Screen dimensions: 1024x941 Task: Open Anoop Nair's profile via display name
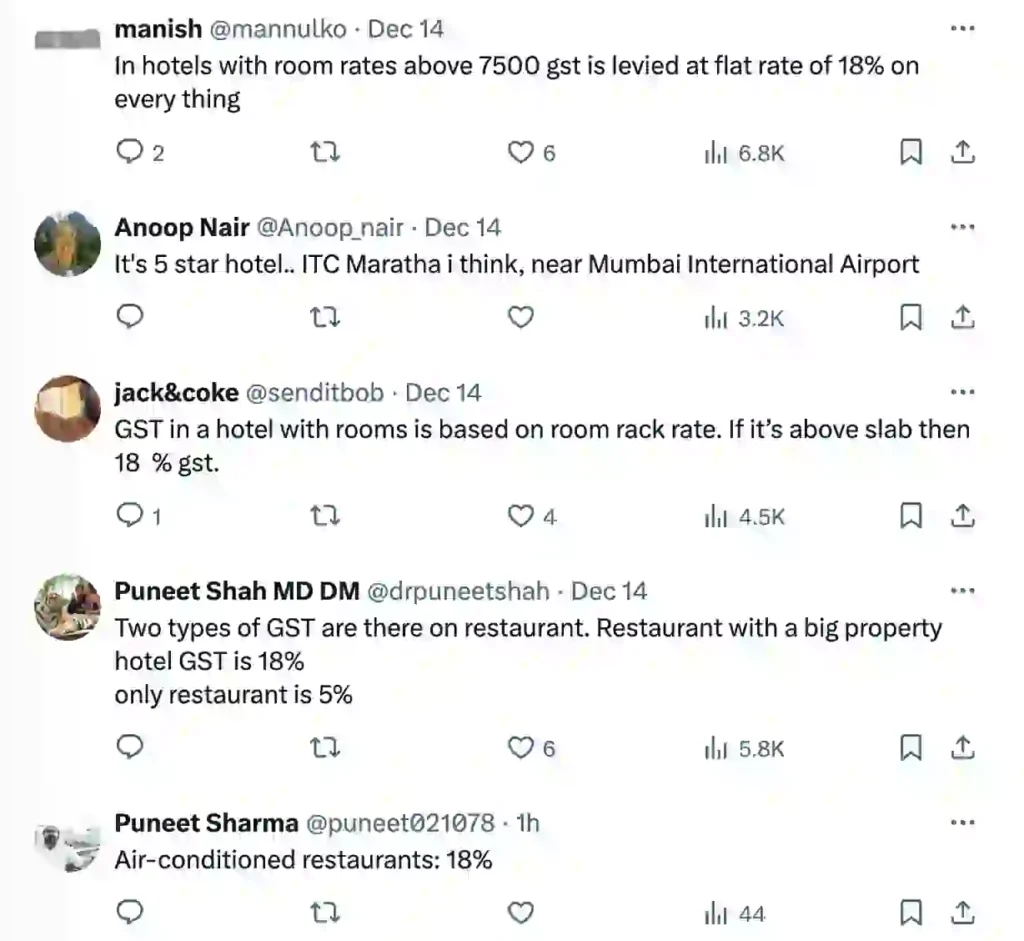(182, 228)
